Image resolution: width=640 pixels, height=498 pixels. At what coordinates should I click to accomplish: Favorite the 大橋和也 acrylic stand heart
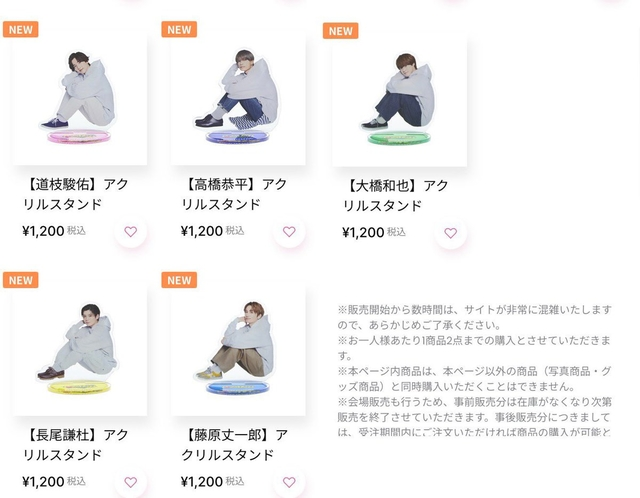pos(451,233)
